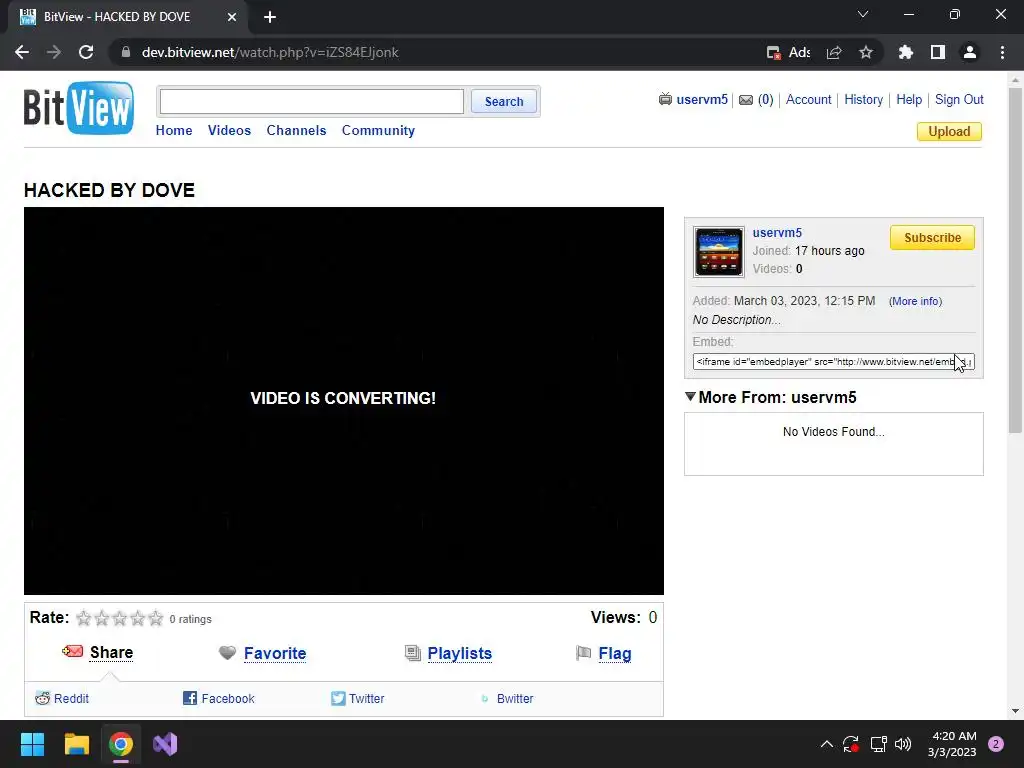The width and height of the screenshot is (1024, 768).
Task: View site info lock icon
Action: pos(126,52)
